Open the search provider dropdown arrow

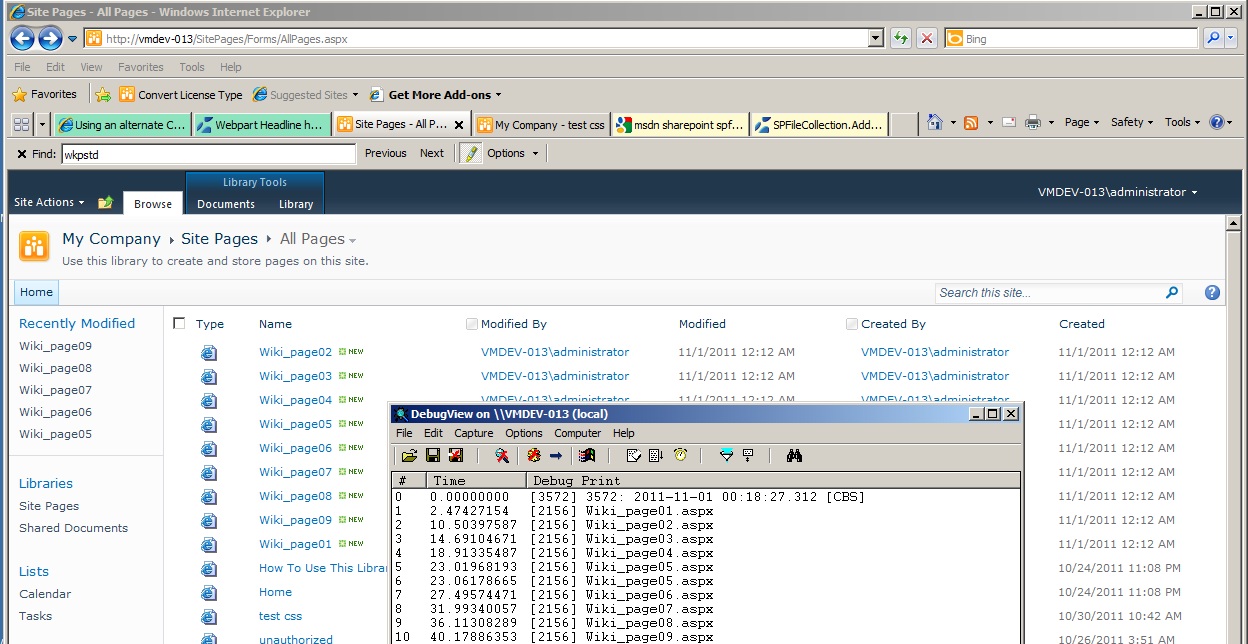click(1231, 39)
